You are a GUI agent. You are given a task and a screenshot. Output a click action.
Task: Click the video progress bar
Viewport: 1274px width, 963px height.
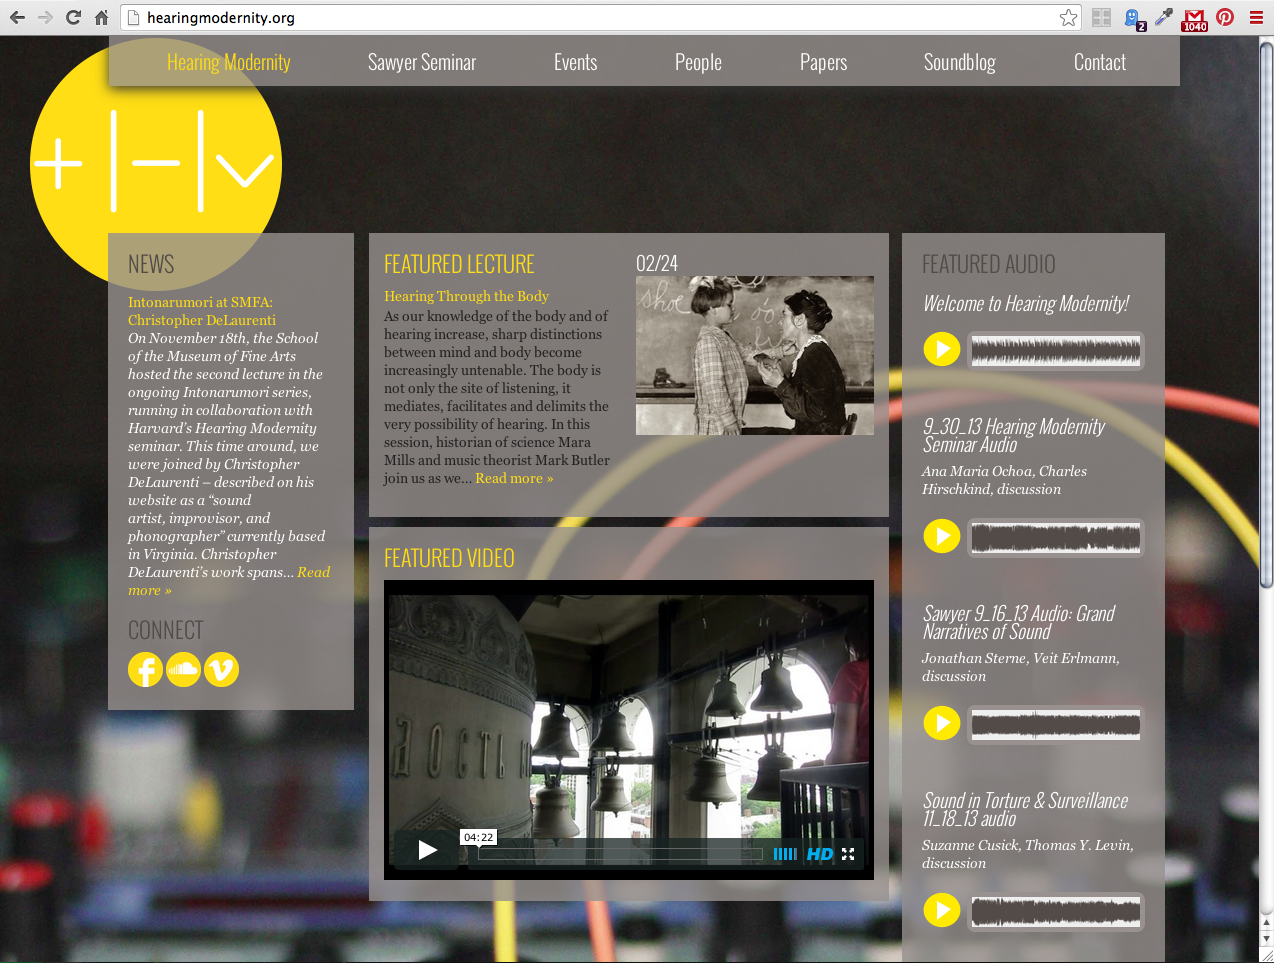(x=620, y=854)
